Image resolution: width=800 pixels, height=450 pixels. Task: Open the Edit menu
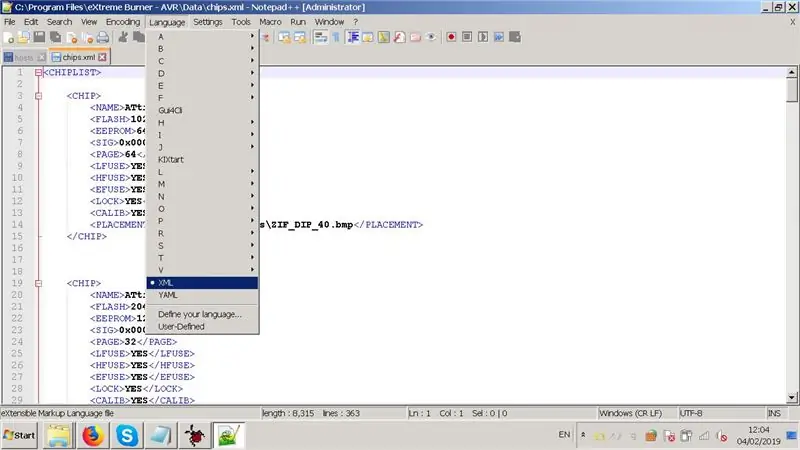pos(31,22)
